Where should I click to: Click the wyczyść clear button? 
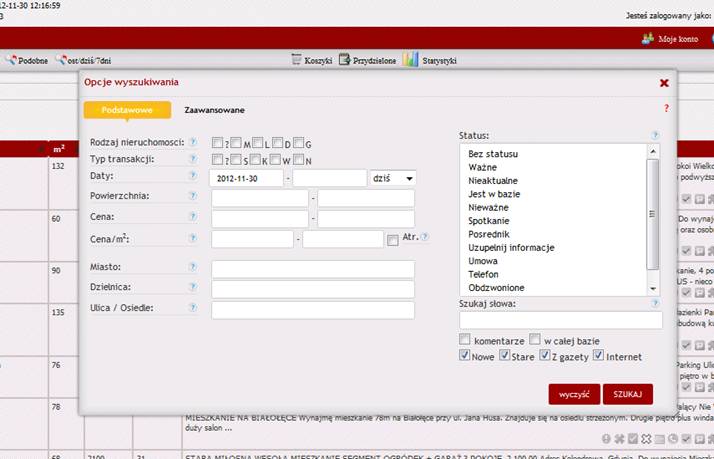click(x=573, y=394)
